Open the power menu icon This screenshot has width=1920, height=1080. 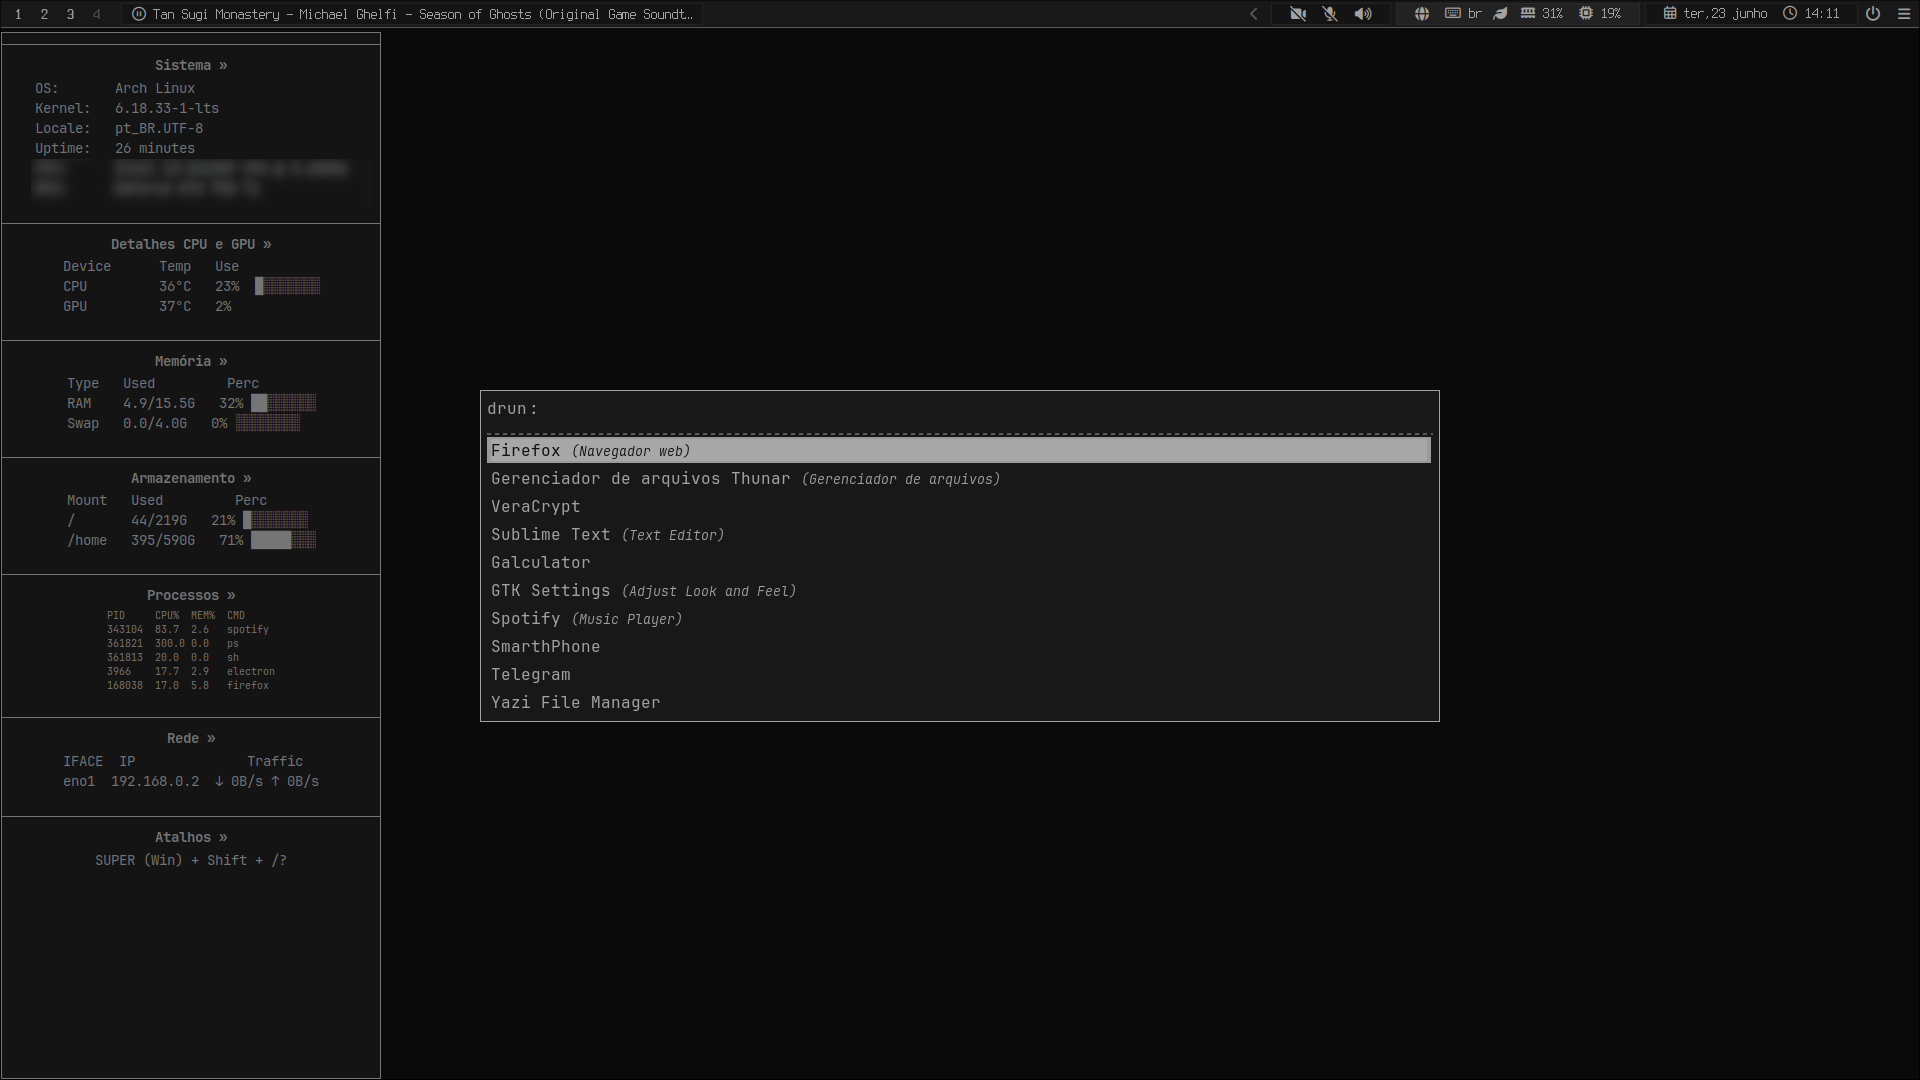click(x=1873, y=14)
